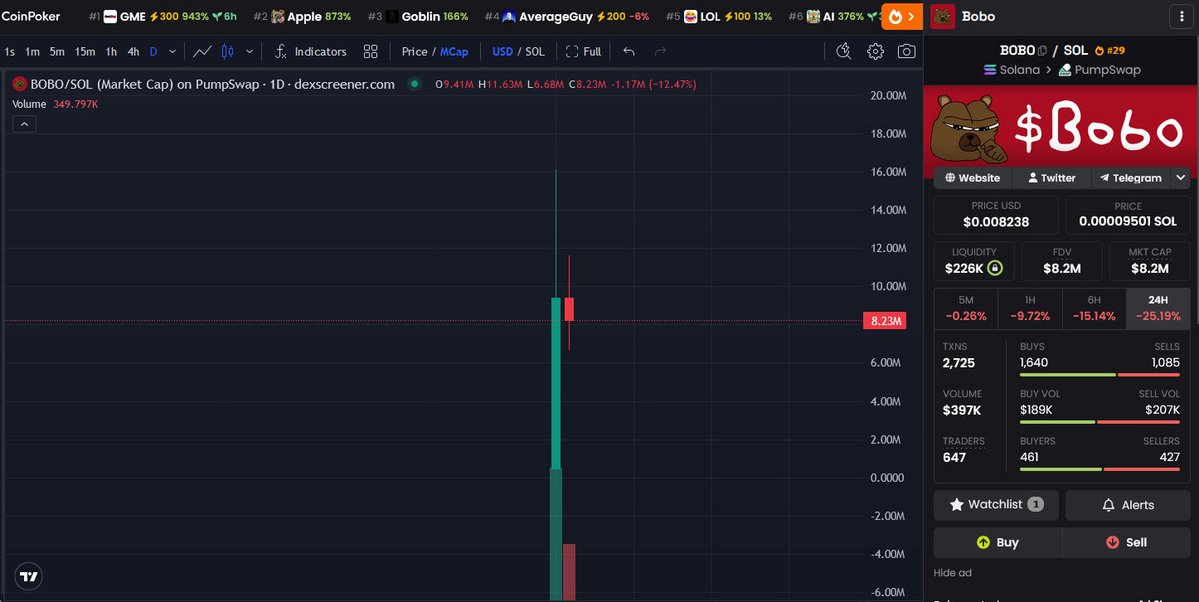
Task: Open quick search magnifier icon
Action: pyautogui.click(x=843, y=51)
